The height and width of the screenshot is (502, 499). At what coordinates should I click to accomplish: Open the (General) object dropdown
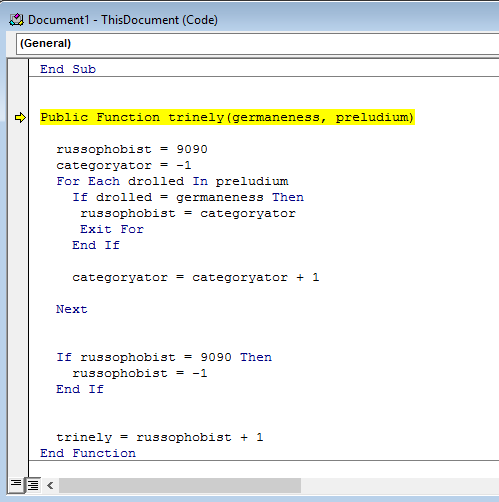click(x=257, y=44)
